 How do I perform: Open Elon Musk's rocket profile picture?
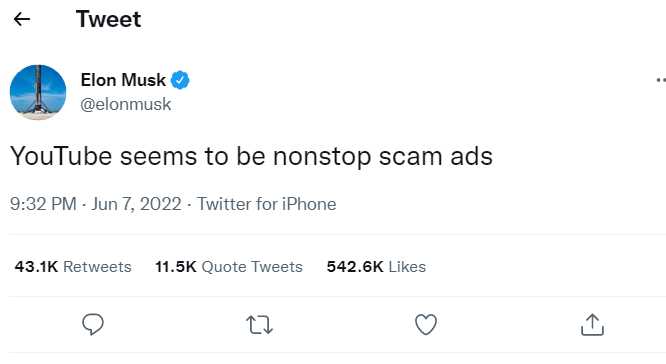38,92
